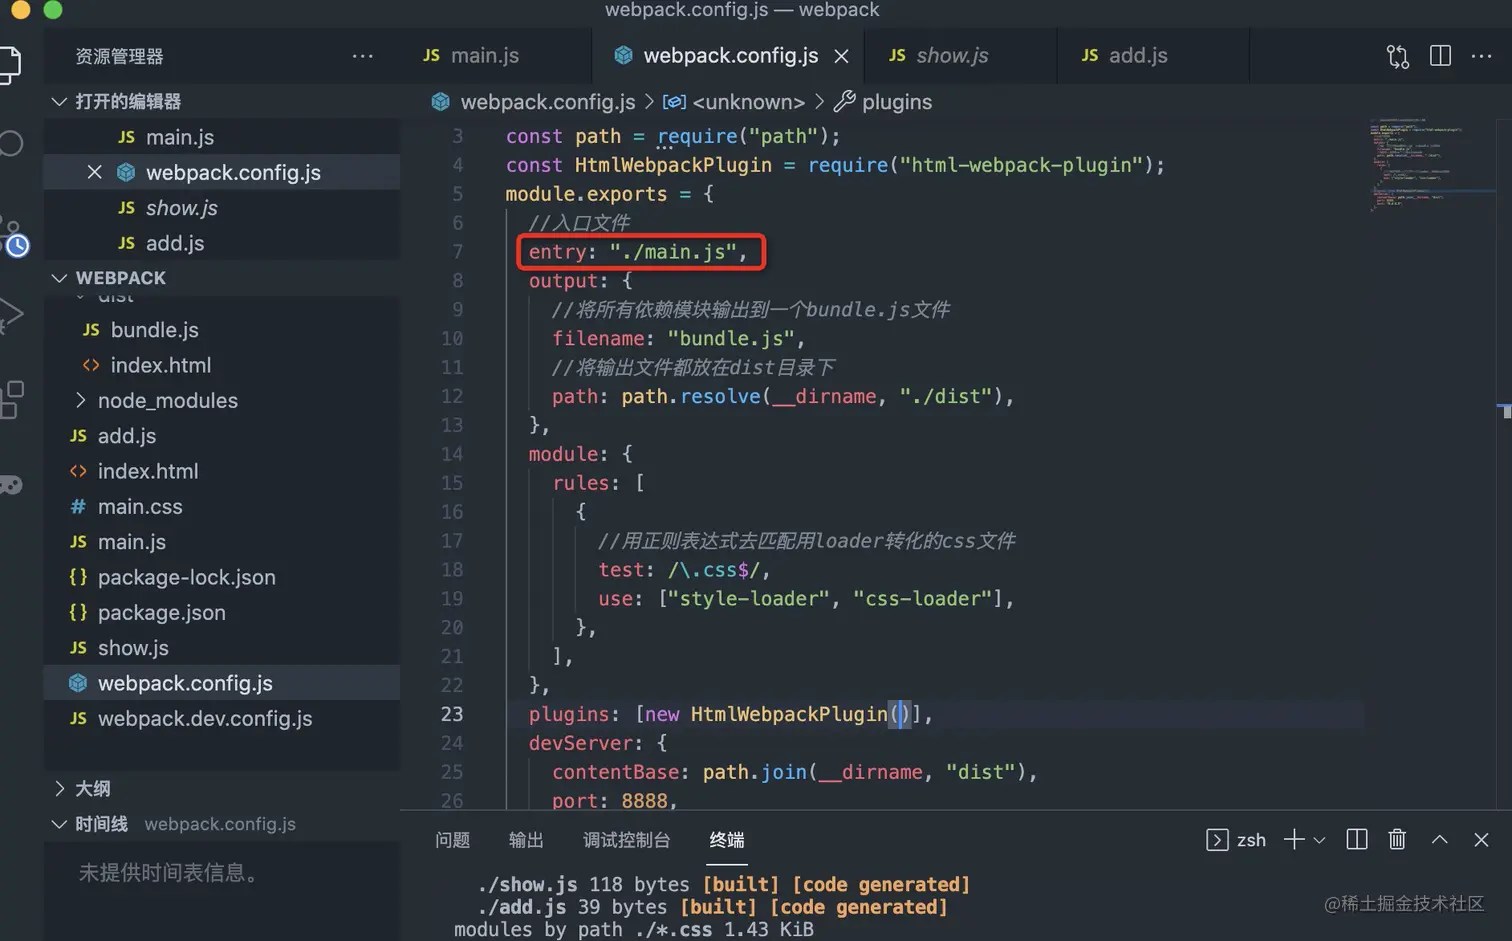Open package-lock.json file
Image resolution: width=1512 pixels, height=941 pixels.
tap(222, 577)
